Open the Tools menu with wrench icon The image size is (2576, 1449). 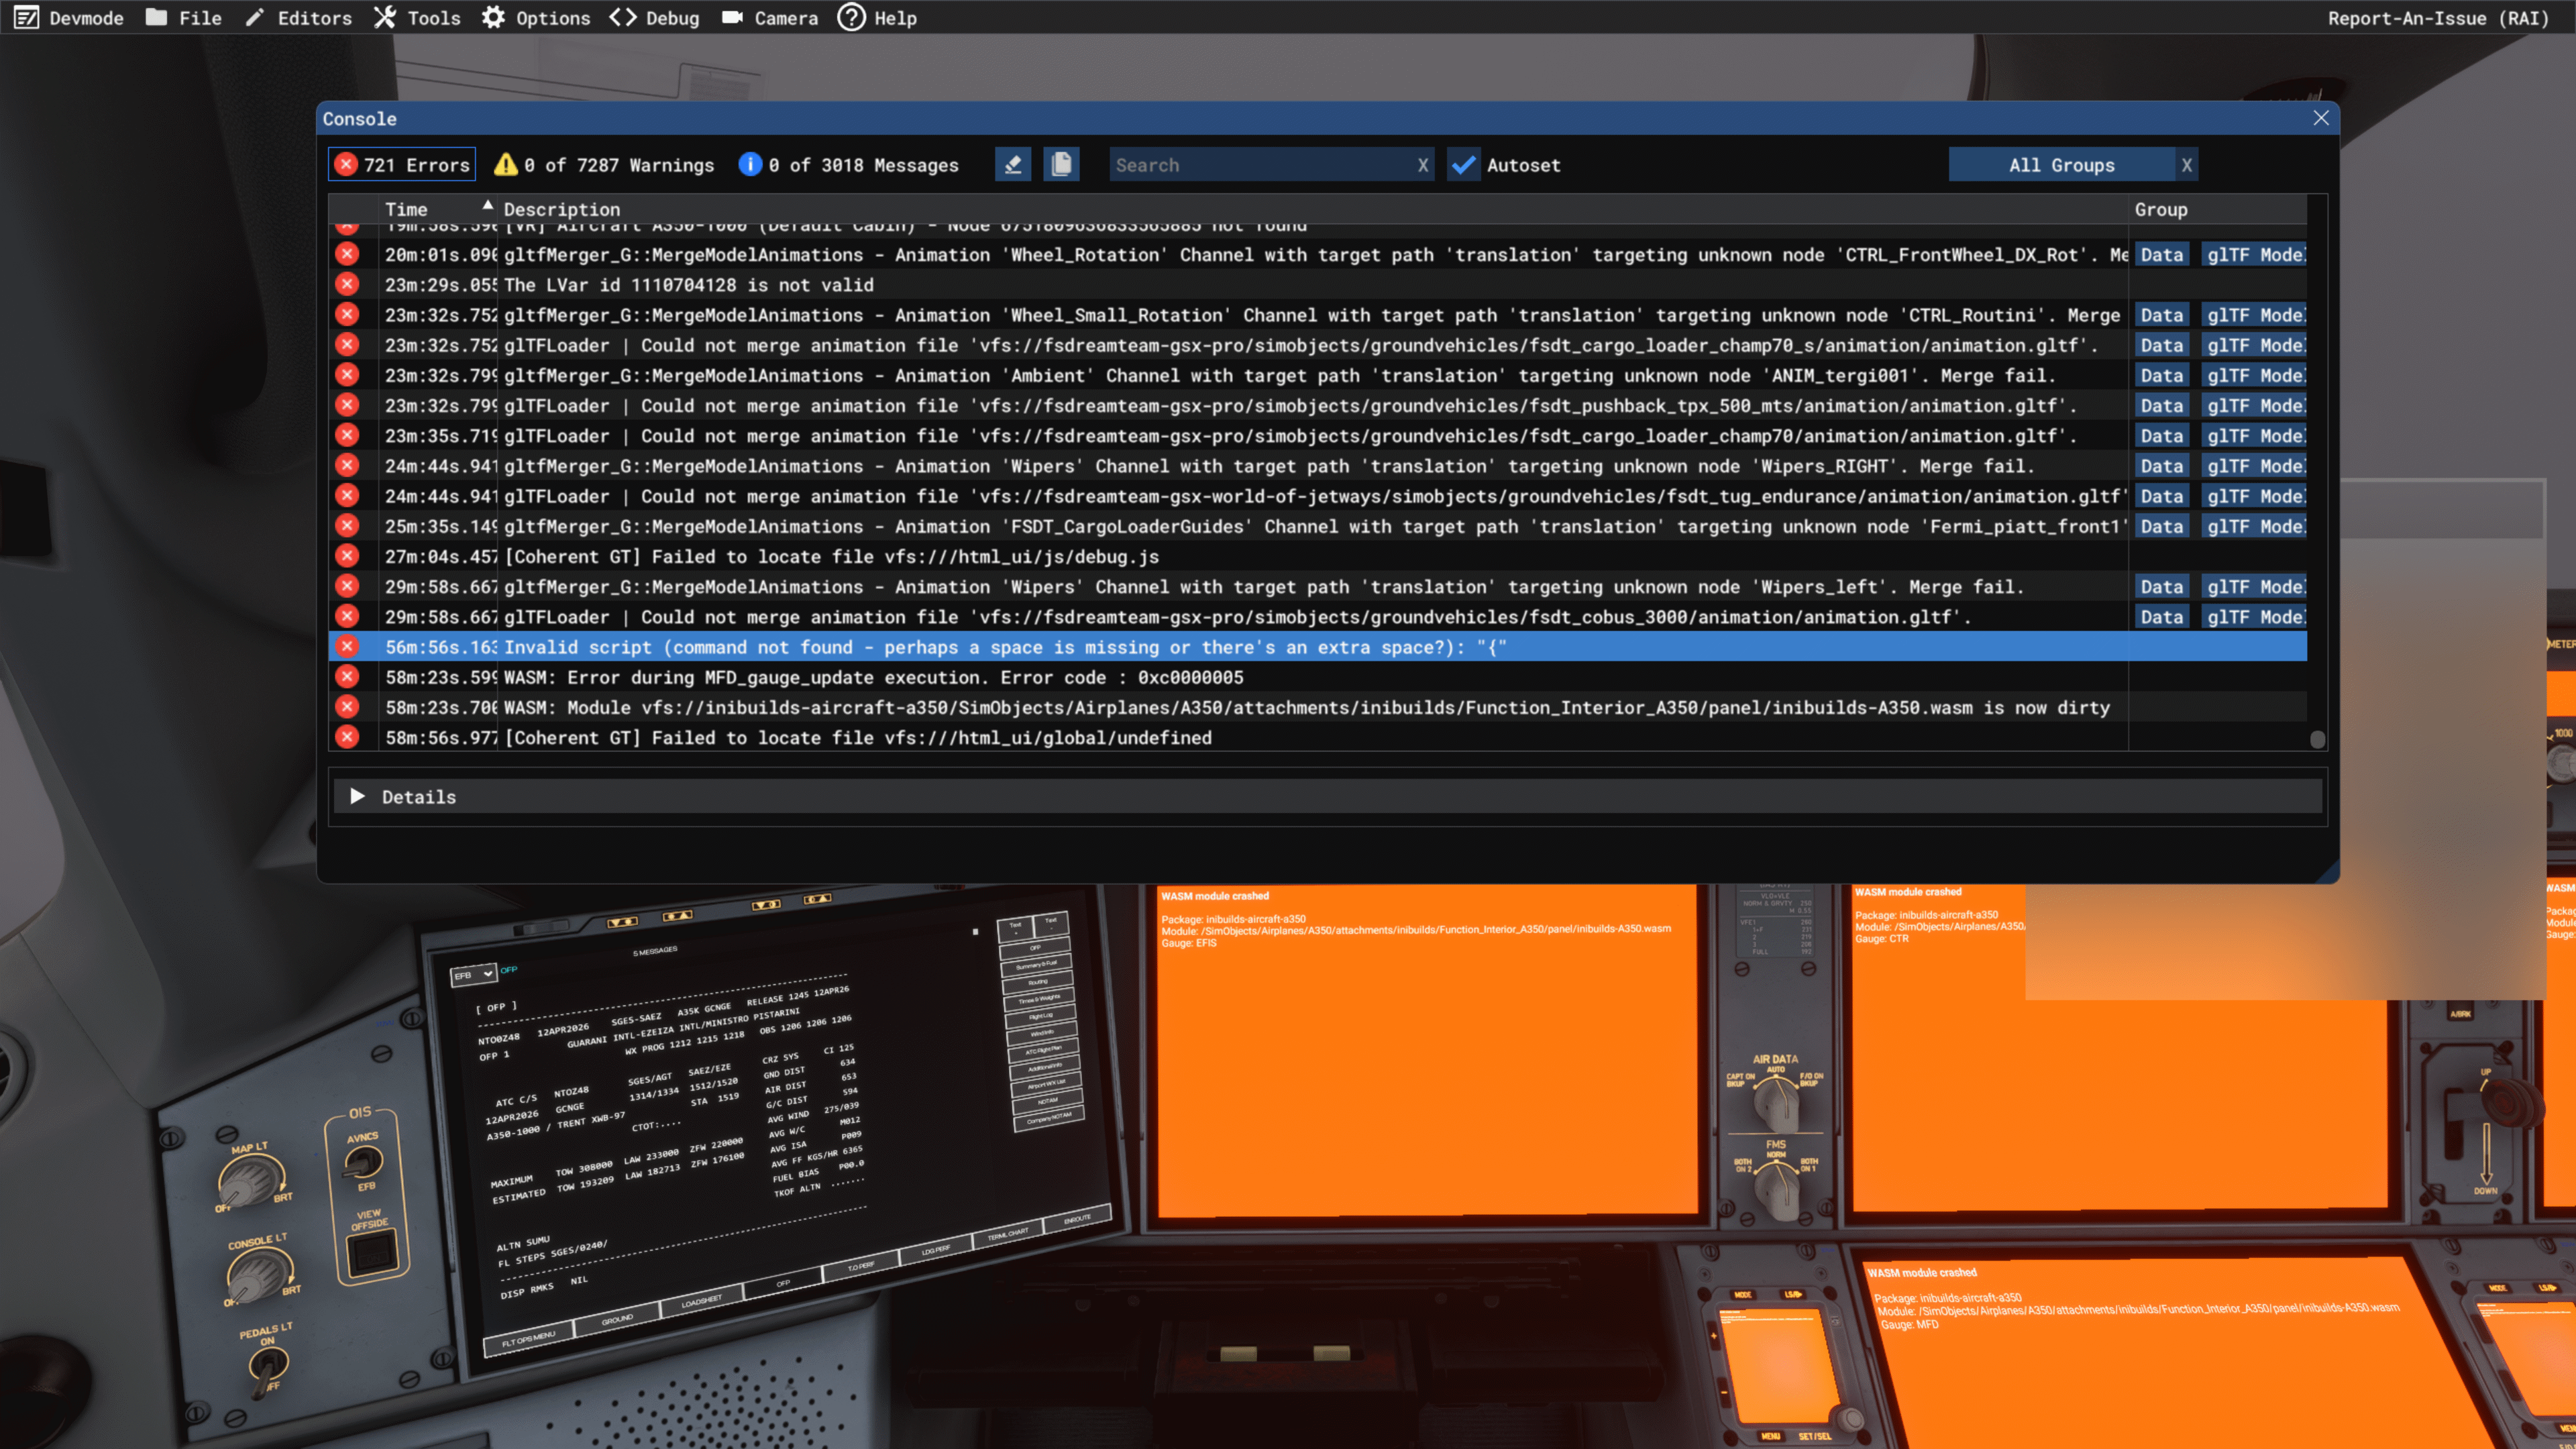click(x=417, y=18)
